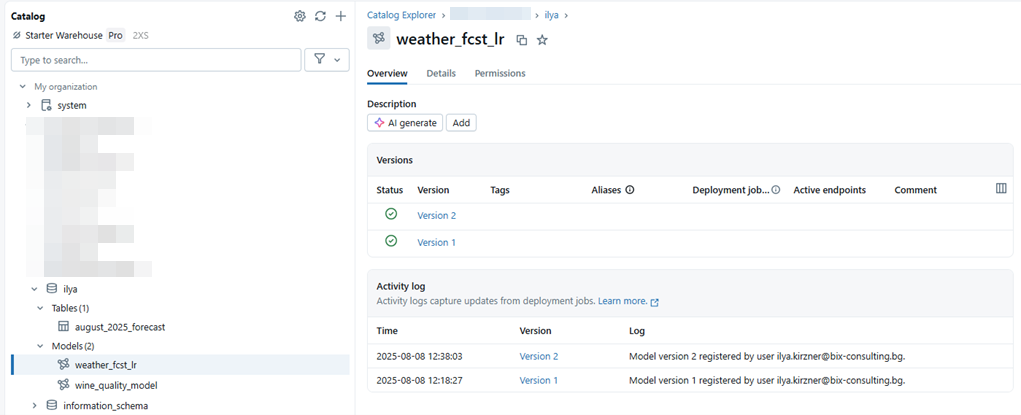Open Learn more link in Activity log
Image resolution: width=1021 pixels, height=415 pixels.
click(x=628, y=302)
